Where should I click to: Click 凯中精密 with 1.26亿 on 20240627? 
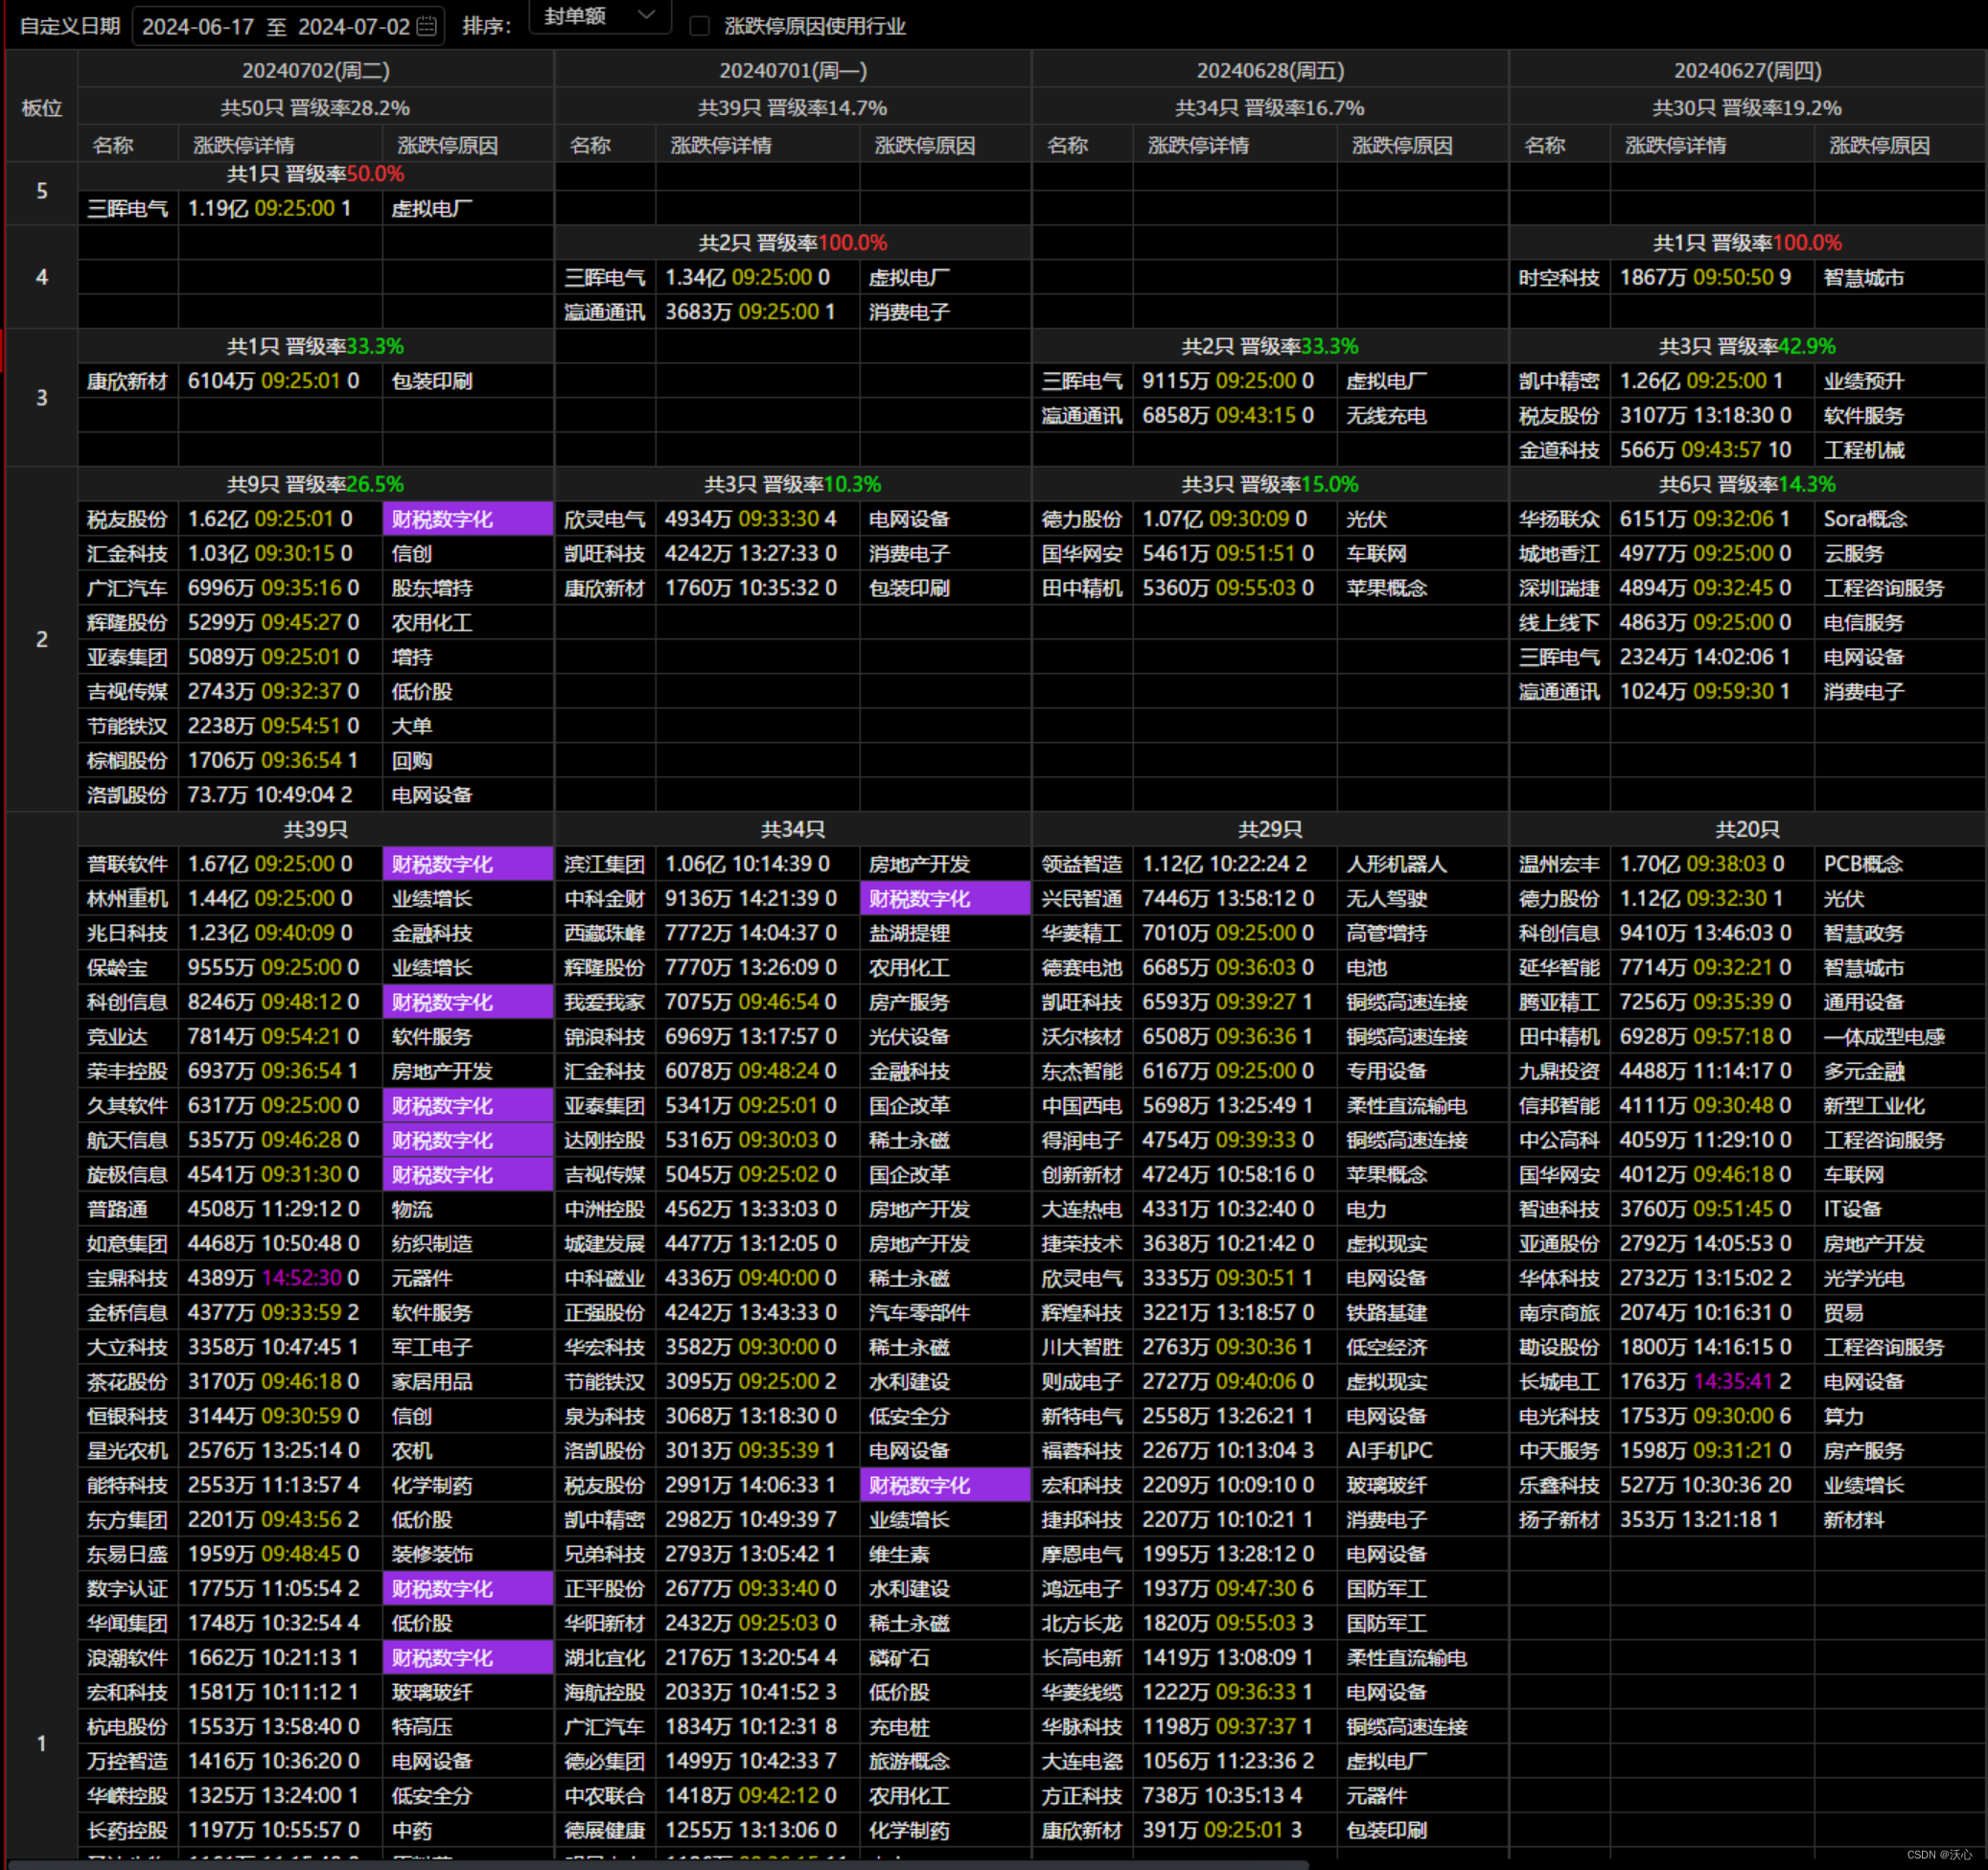[x=1560, y=382]
